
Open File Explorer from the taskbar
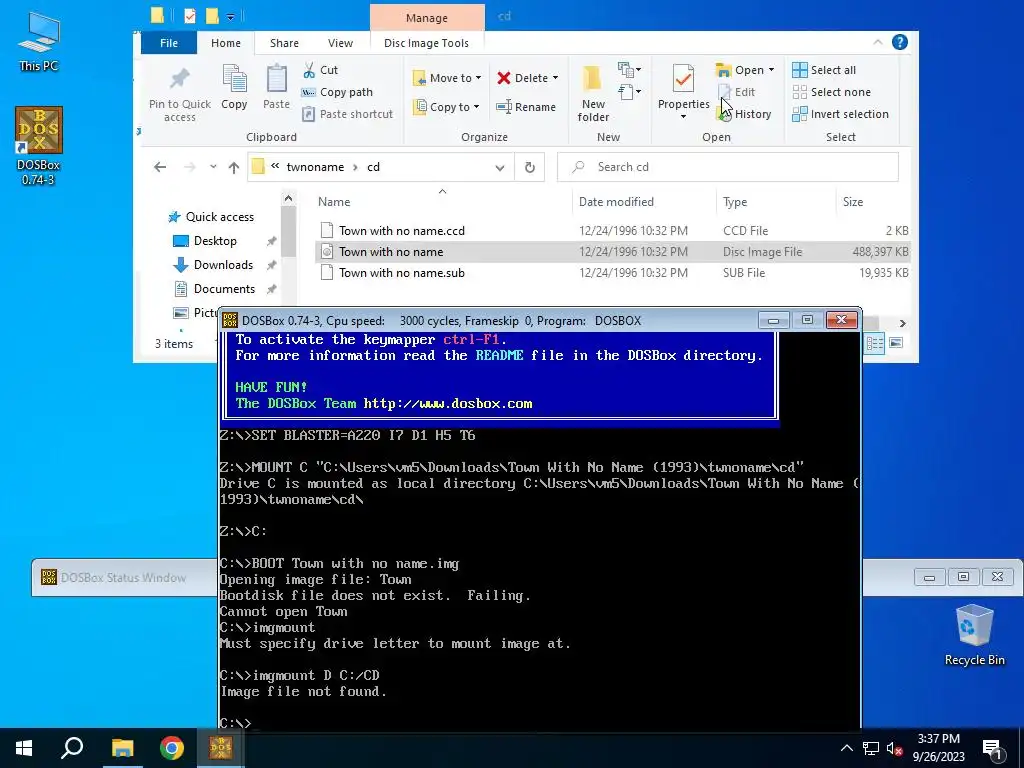122,748
